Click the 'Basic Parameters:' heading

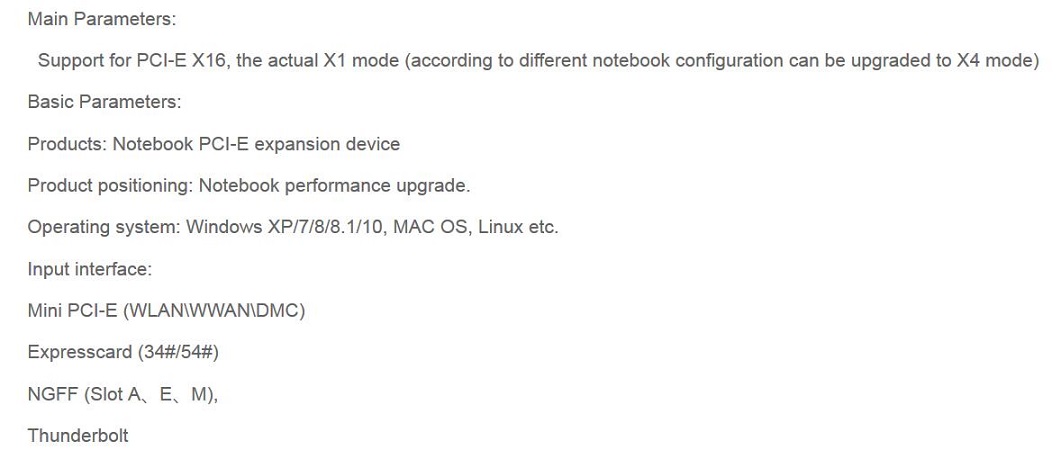click(x=104, y=102)
